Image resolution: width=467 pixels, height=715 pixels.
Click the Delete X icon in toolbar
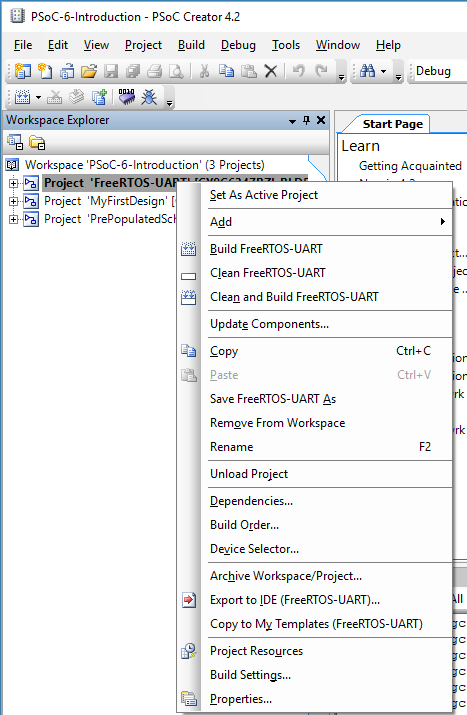[x=271, y=71]
